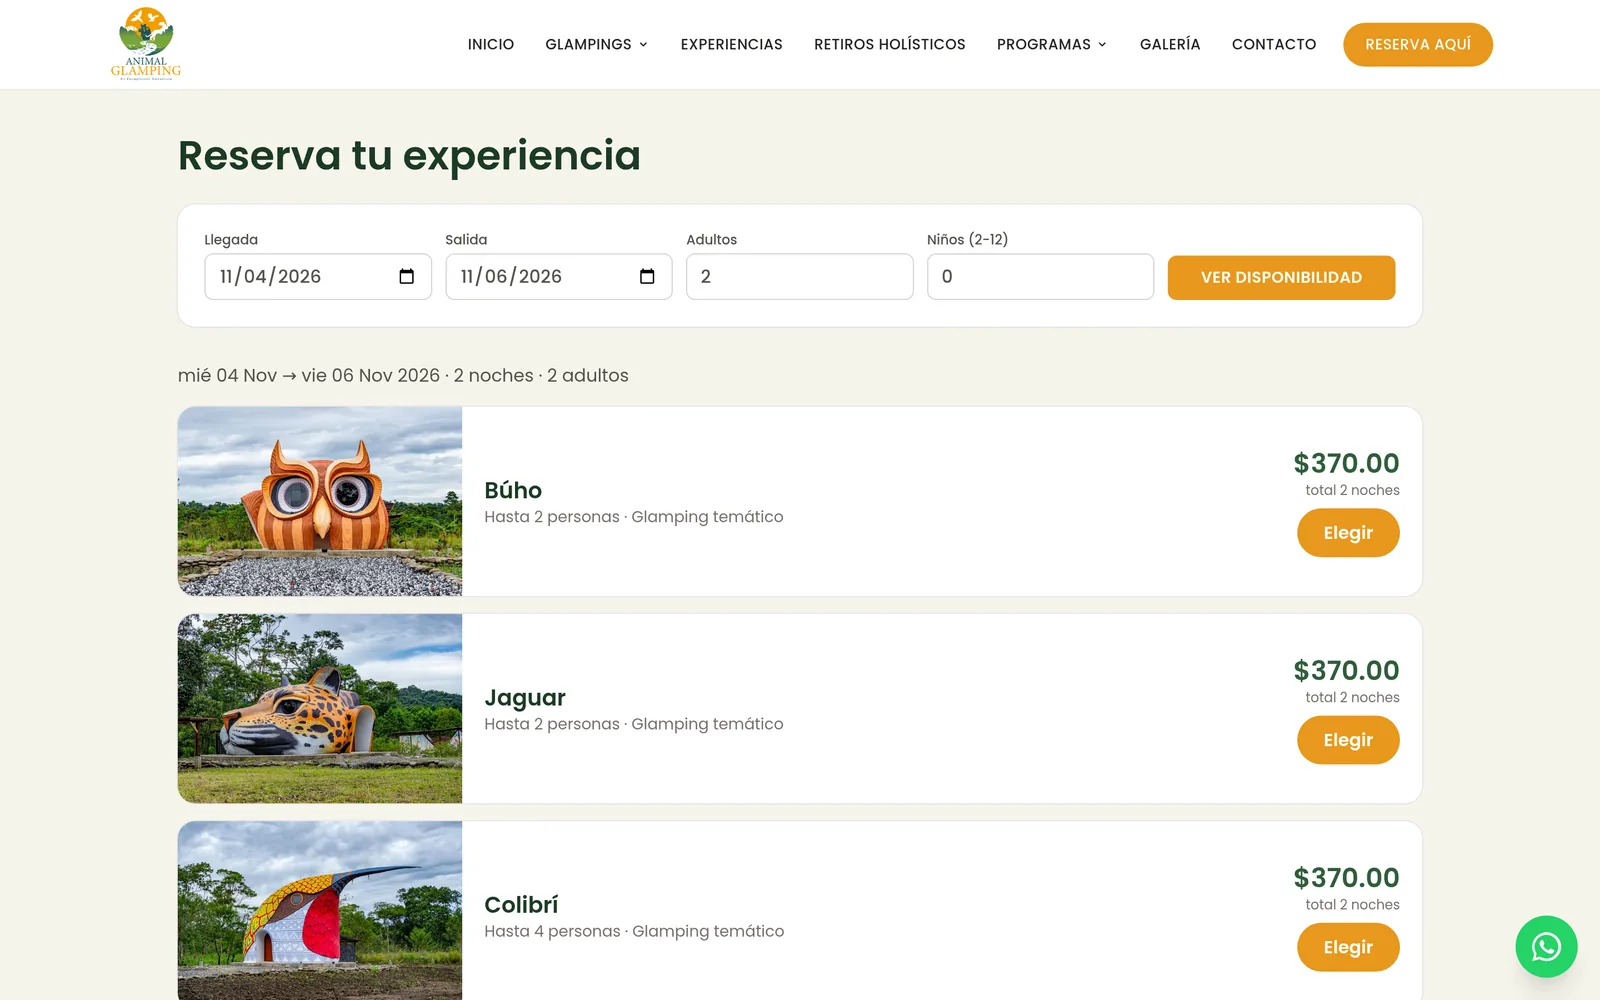Screen dimensions: 1600x1000
Task: Click the Animal Glamping logo
Action: (146, 44)
